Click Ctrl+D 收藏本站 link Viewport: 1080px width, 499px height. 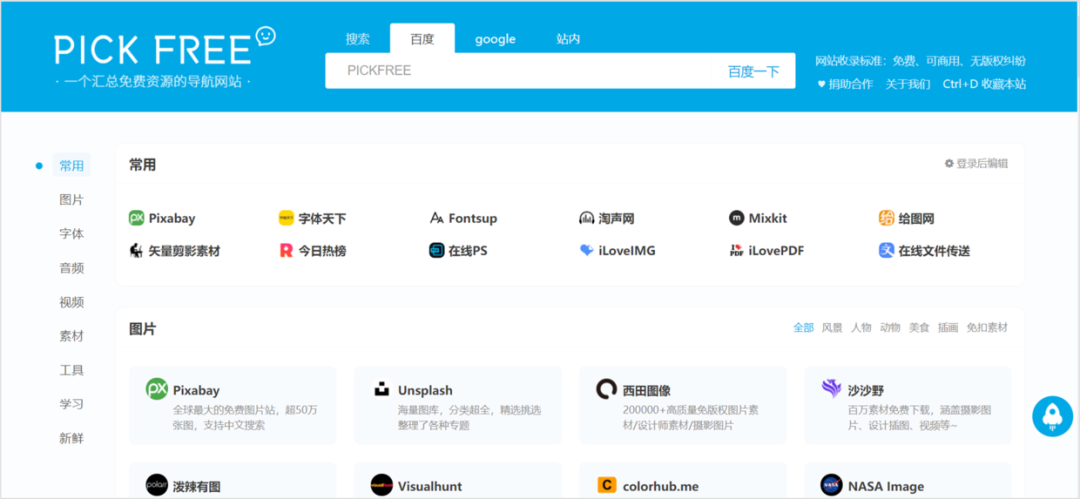[984, 84]
